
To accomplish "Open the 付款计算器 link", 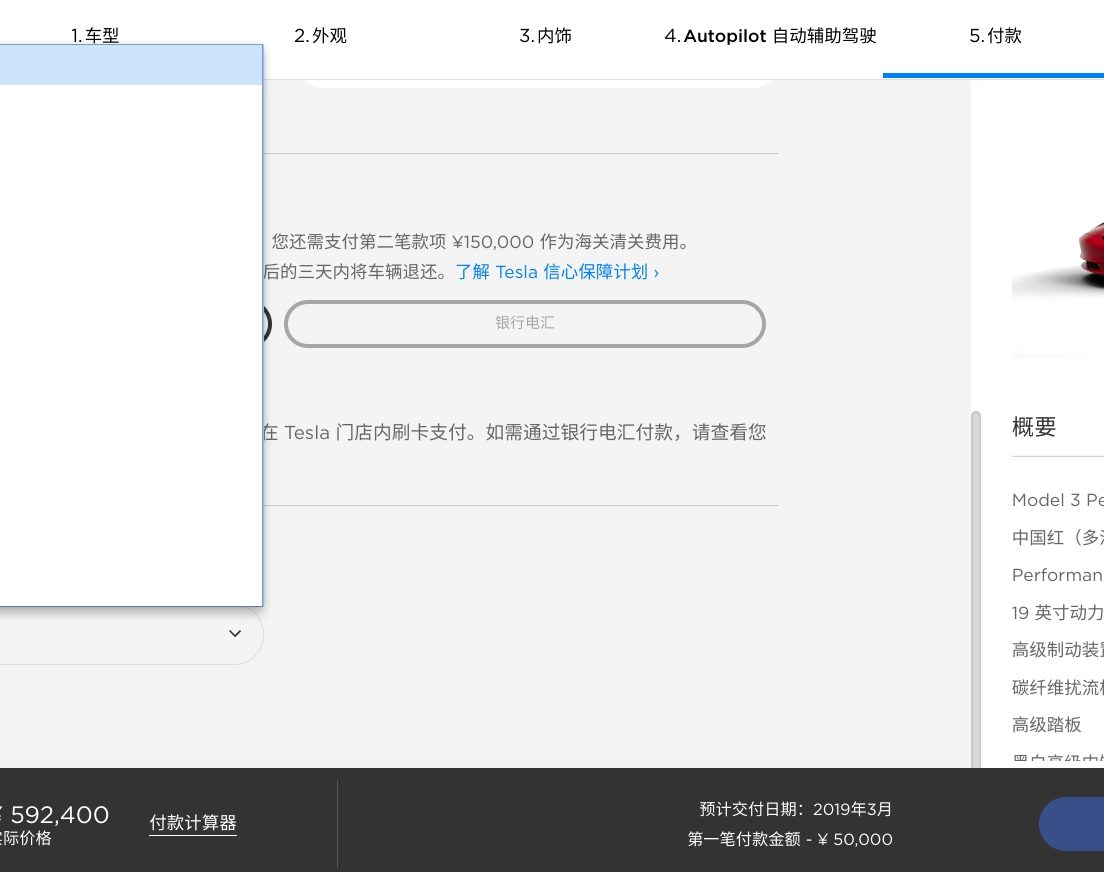I will [193, 823].
